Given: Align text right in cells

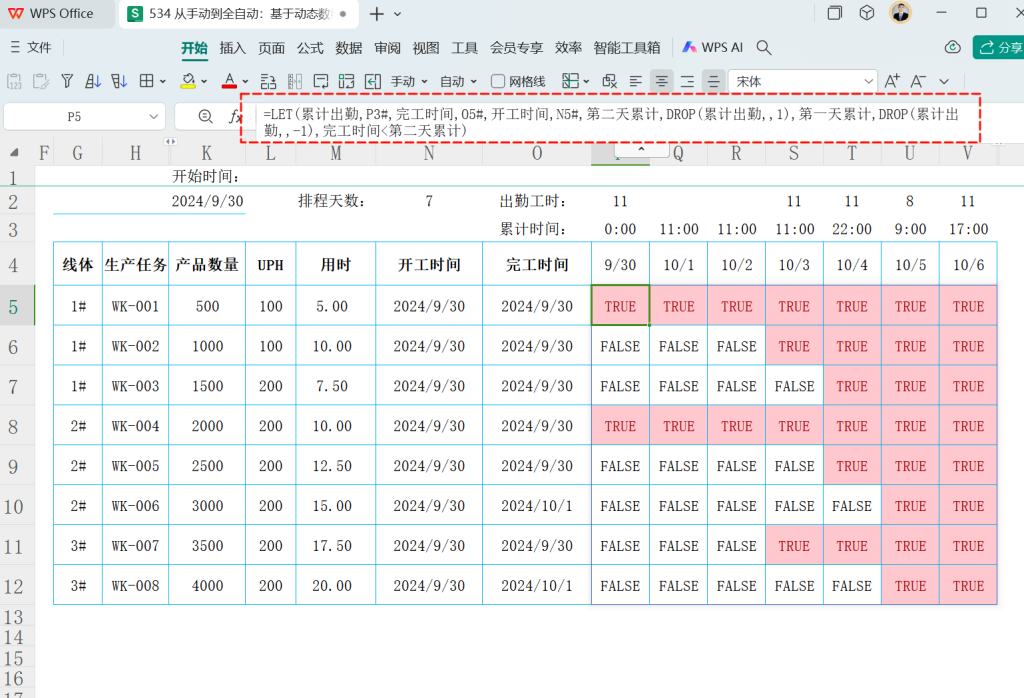Looking at the screenshot, I should coord(687,81).
